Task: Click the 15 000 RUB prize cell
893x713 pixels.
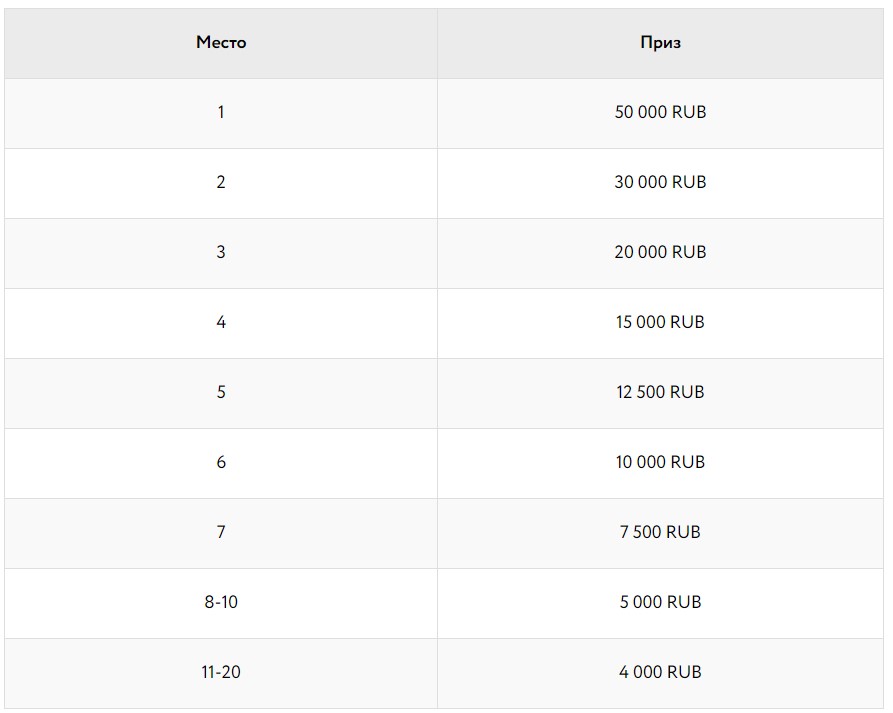Action: tap(660, 322)
